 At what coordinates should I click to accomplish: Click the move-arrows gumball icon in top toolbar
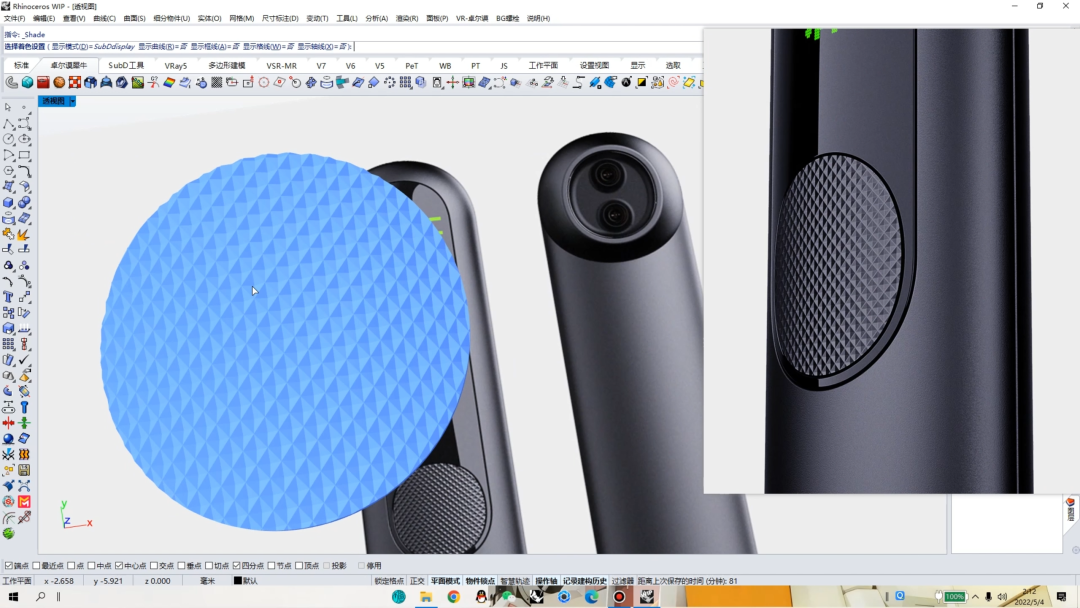point(453,83)
